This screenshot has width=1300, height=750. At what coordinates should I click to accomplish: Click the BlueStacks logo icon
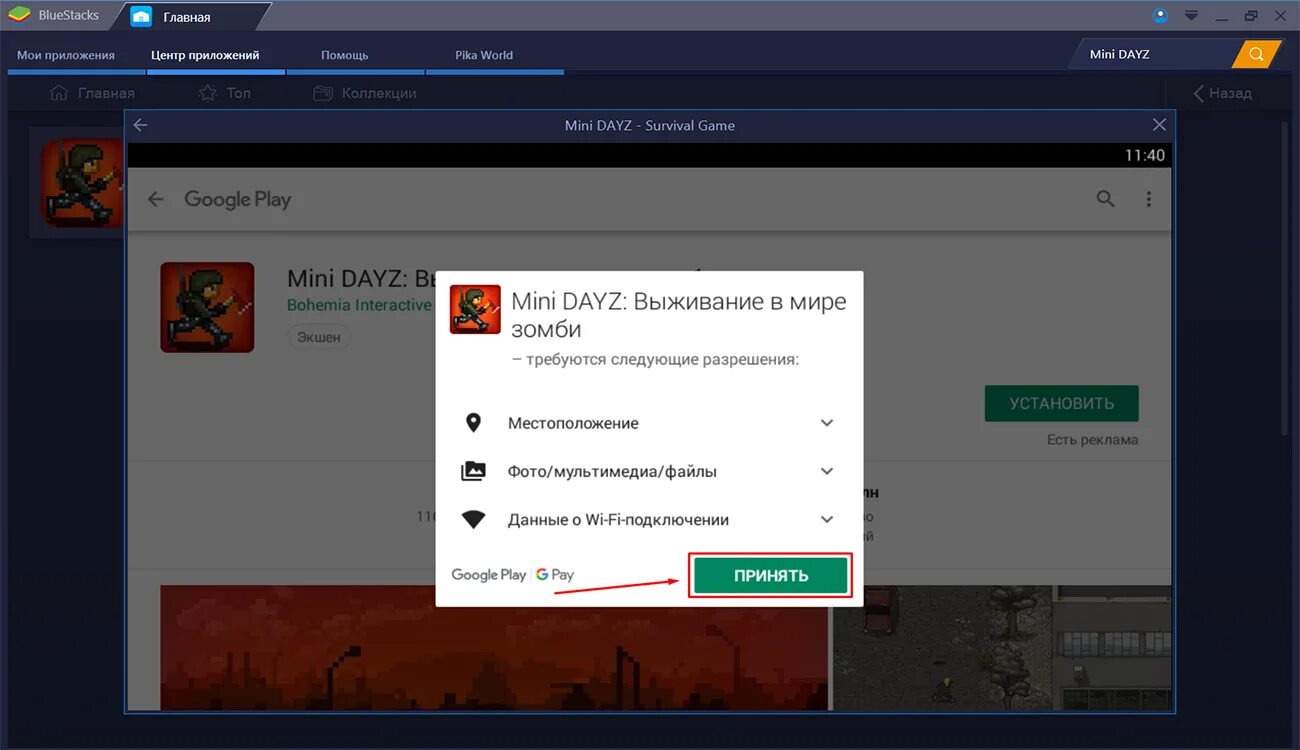tap(19, 15)
